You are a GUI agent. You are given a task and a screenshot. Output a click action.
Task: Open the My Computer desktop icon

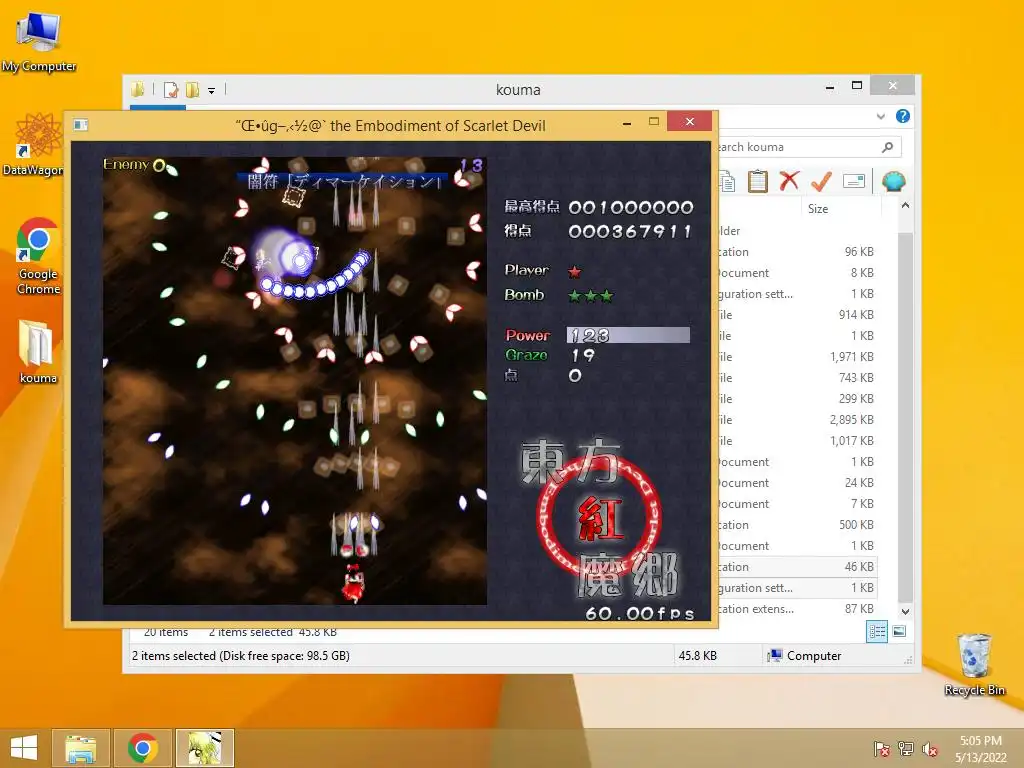click(x=39, y=40)
